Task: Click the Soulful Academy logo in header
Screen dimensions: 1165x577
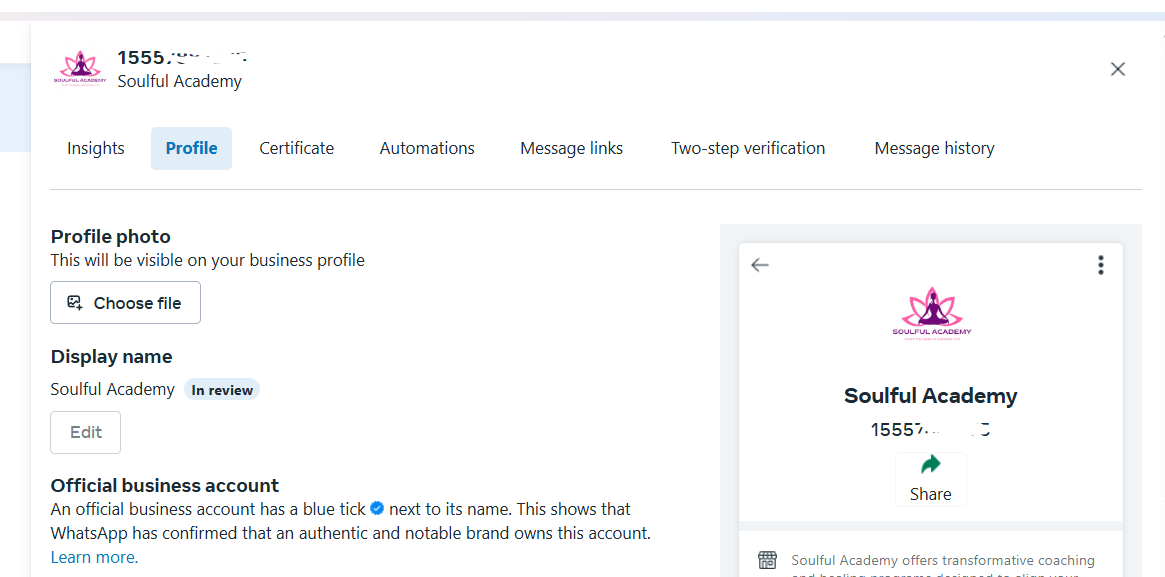Action: (79, 73)
